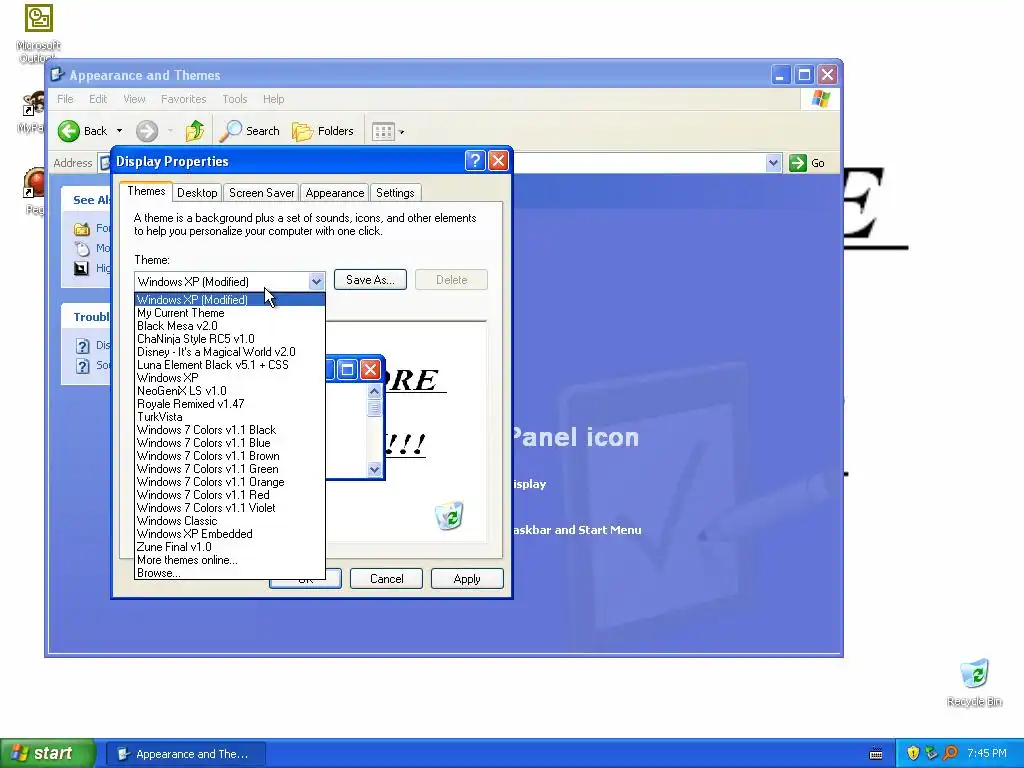Click preview window scrollbar down arrow
This screenshot has height=768, width=1024.
coord(374,470)
